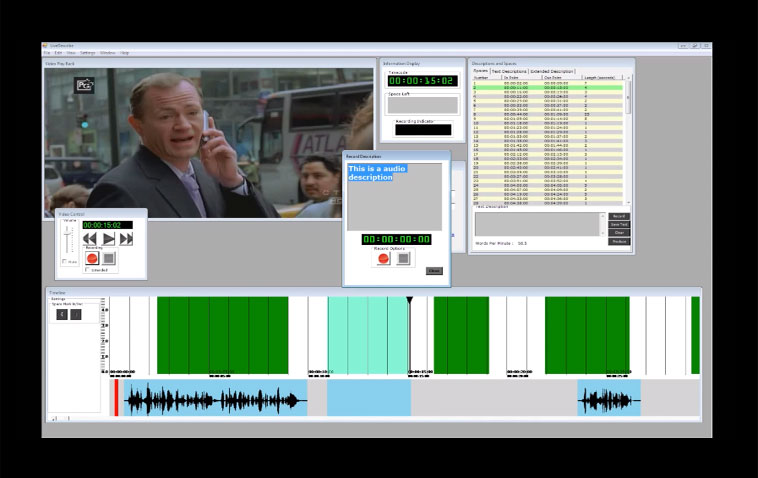
Task: Click the gray stop button in Video Control
Action: pos(109,258)
